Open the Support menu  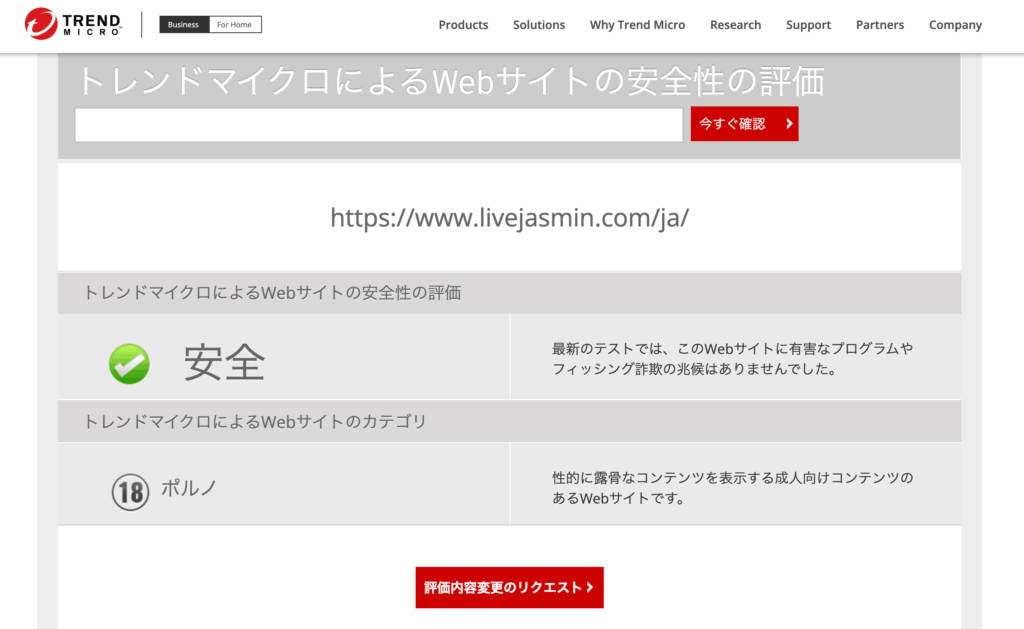(x=808, y=25)
